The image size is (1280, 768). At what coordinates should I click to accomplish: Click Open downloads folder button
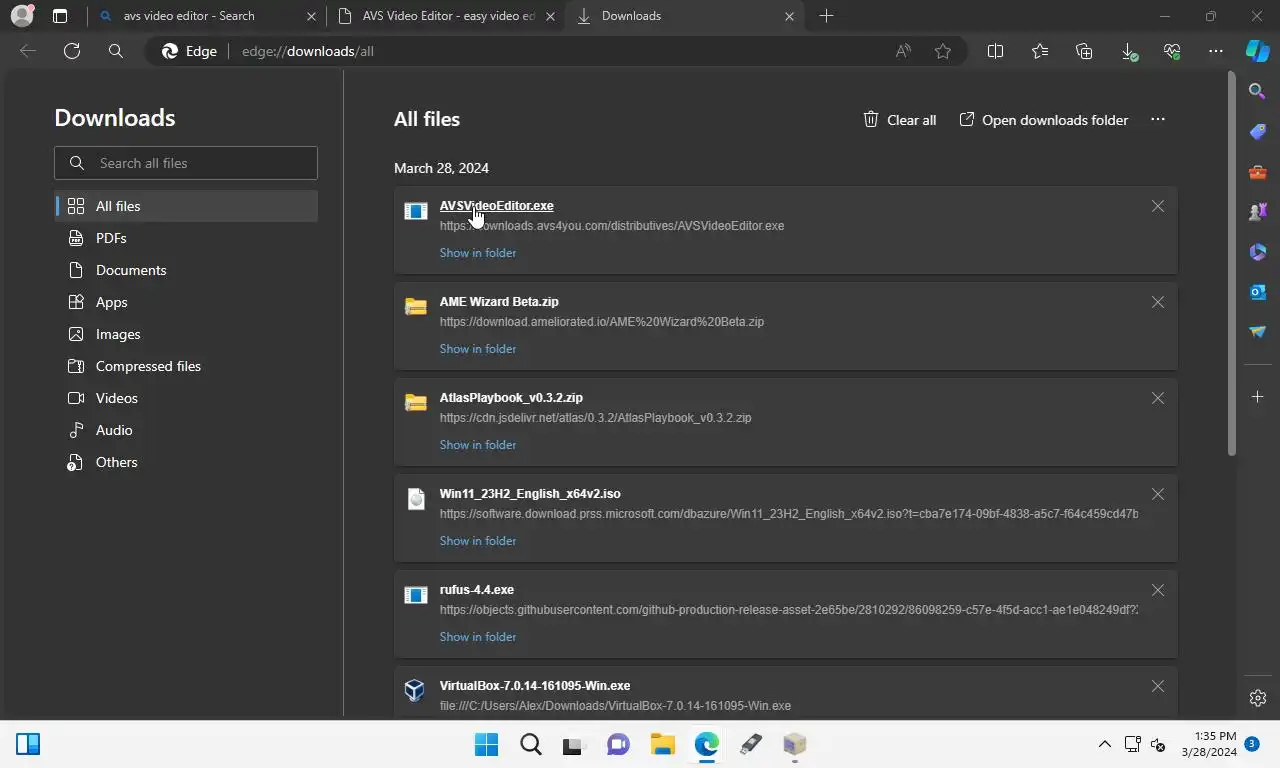coord(1044,120)
